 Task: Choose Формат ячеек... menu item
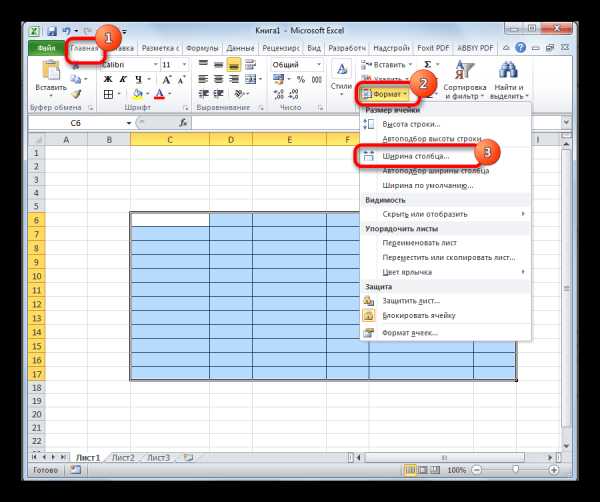pos(445,333)
